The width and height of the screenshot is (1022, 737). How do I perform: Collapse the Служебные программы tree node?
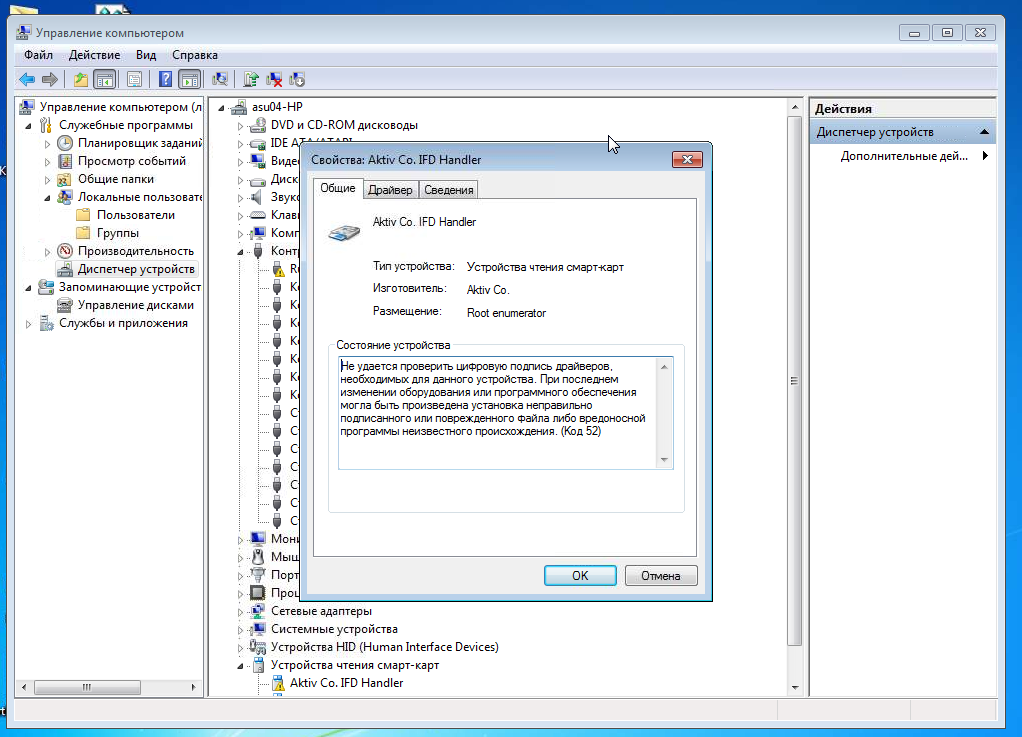click(29, 125)
